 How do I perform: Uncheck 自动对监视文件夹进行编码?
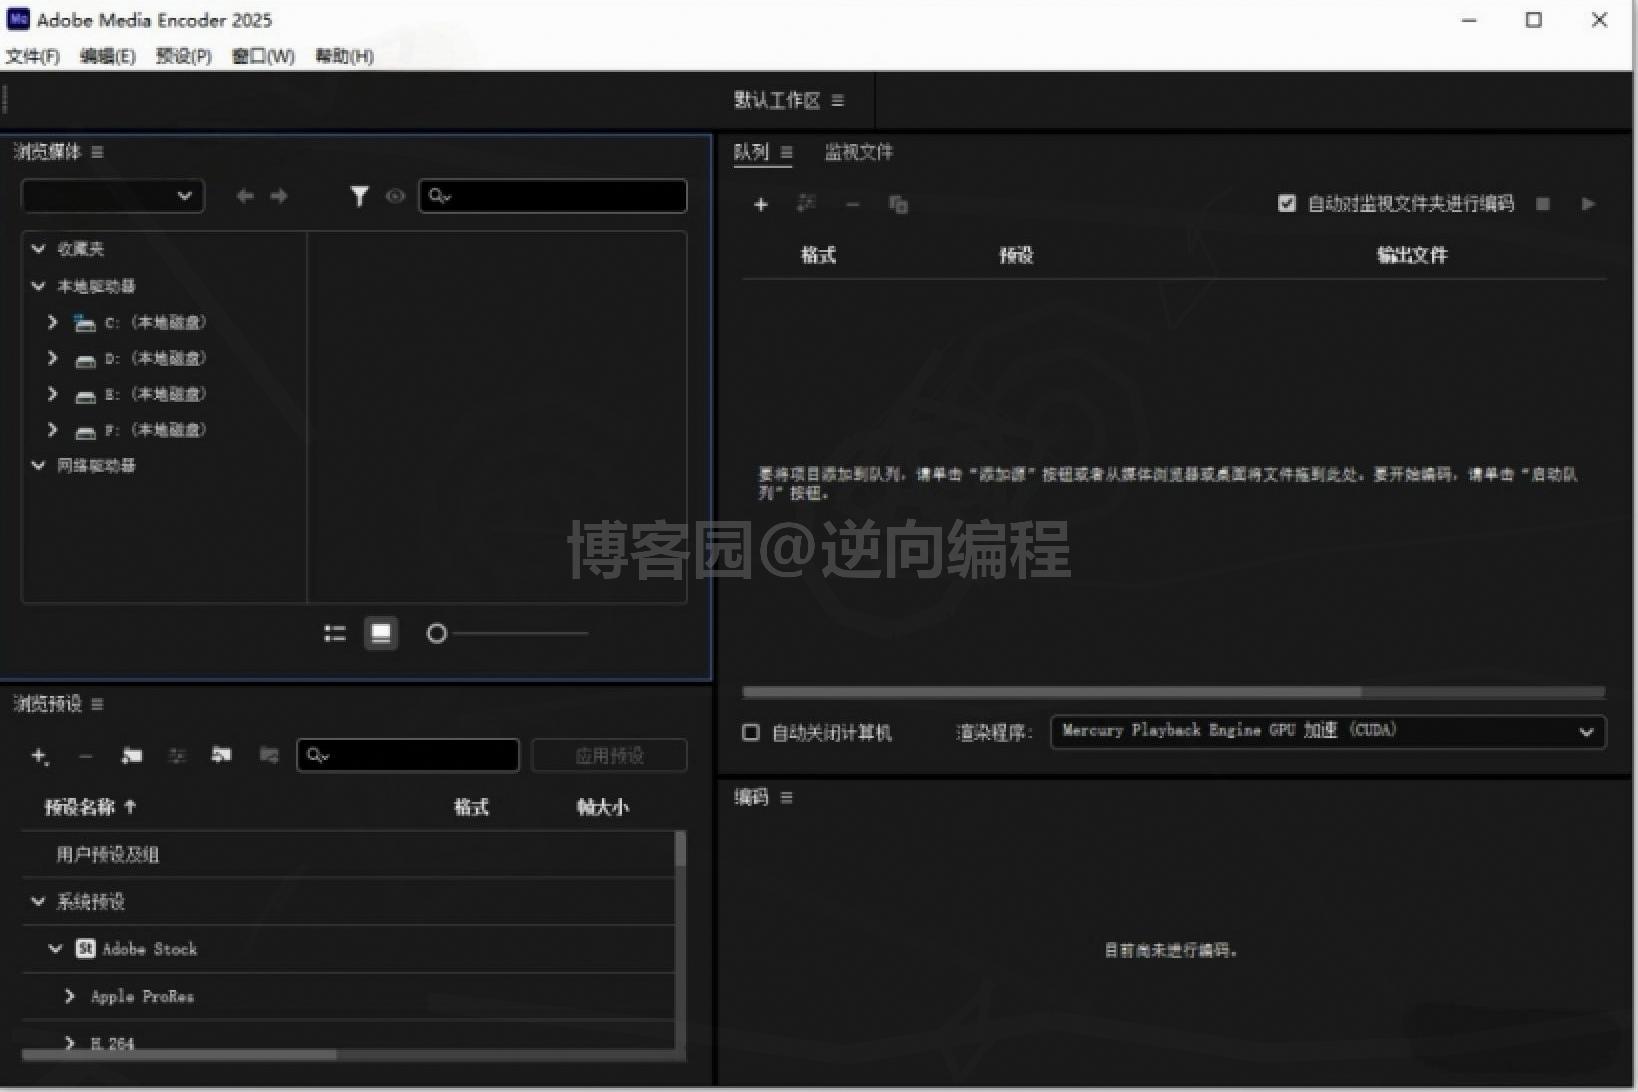(1287, 203)
